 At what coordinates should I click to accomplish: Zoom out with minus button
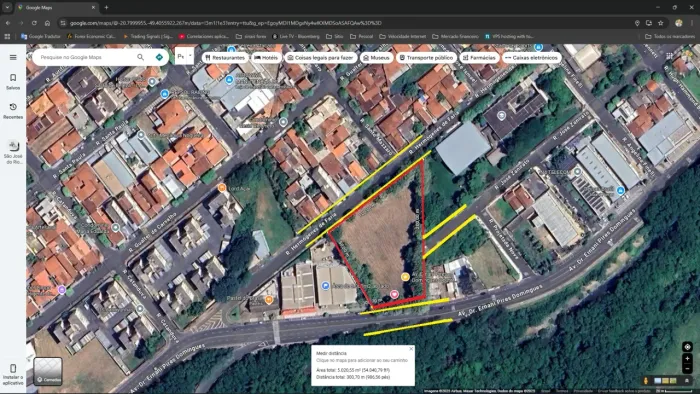(687, 369)
